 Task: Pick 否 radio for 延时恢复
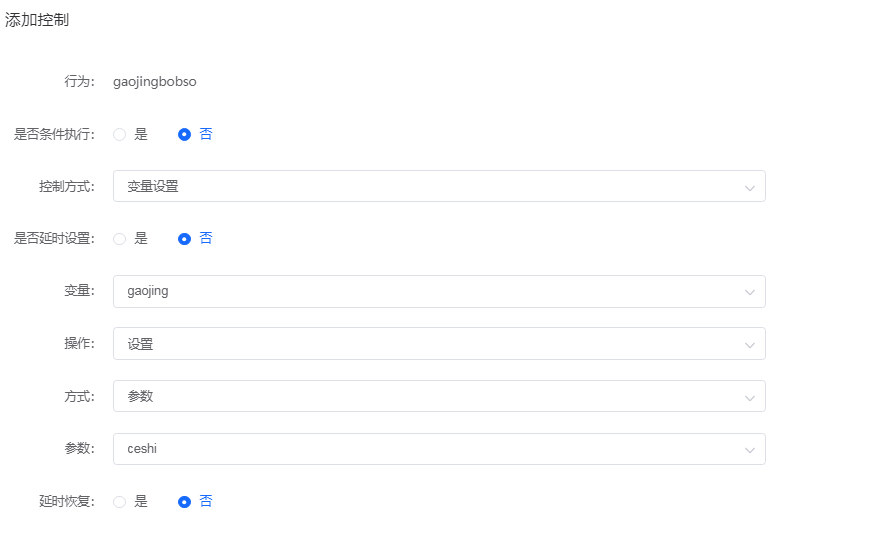pos(184,502)
